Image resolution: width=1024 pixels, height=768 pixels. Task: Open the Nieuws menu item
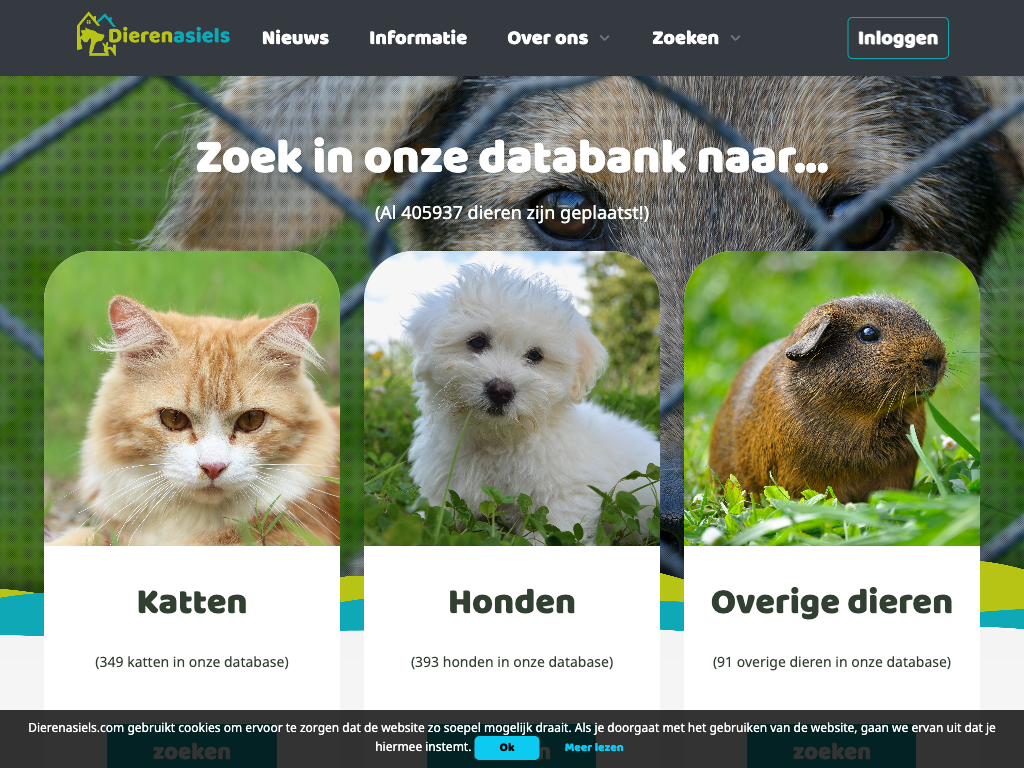[x=295, y=38]
